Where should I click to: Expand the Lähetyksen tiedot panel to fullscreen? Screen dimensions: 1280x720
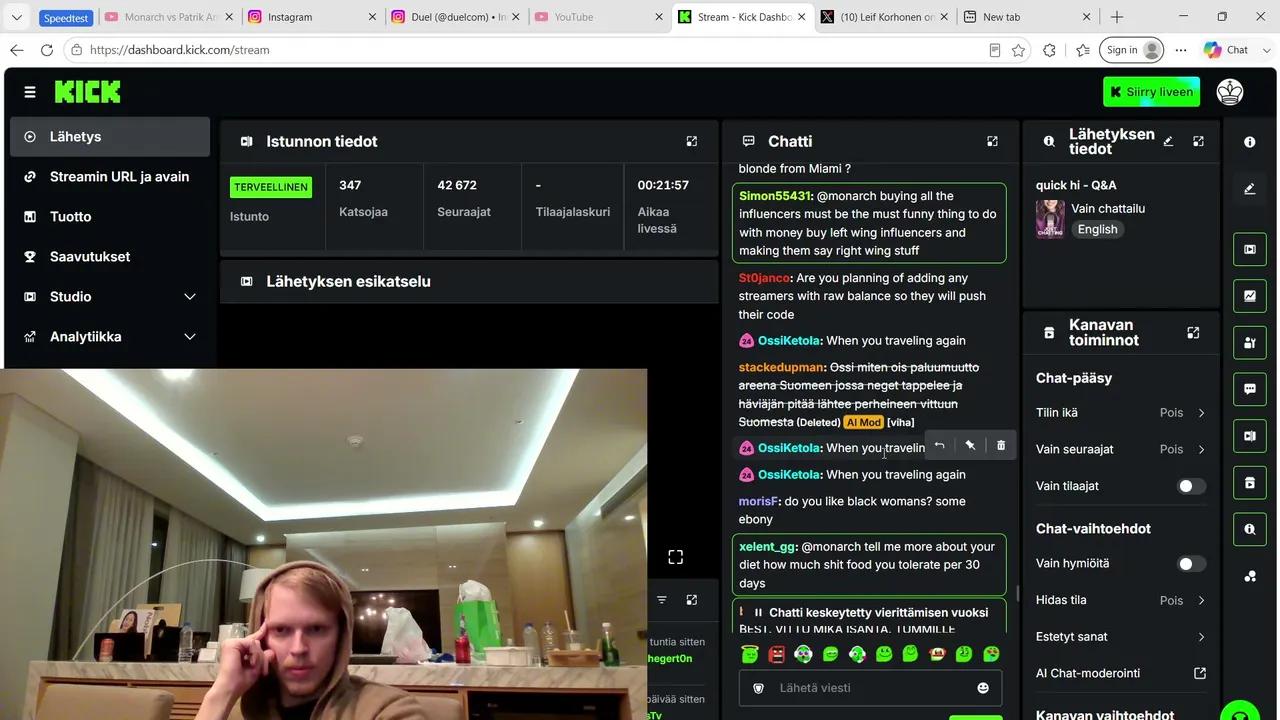[1199, 142]
